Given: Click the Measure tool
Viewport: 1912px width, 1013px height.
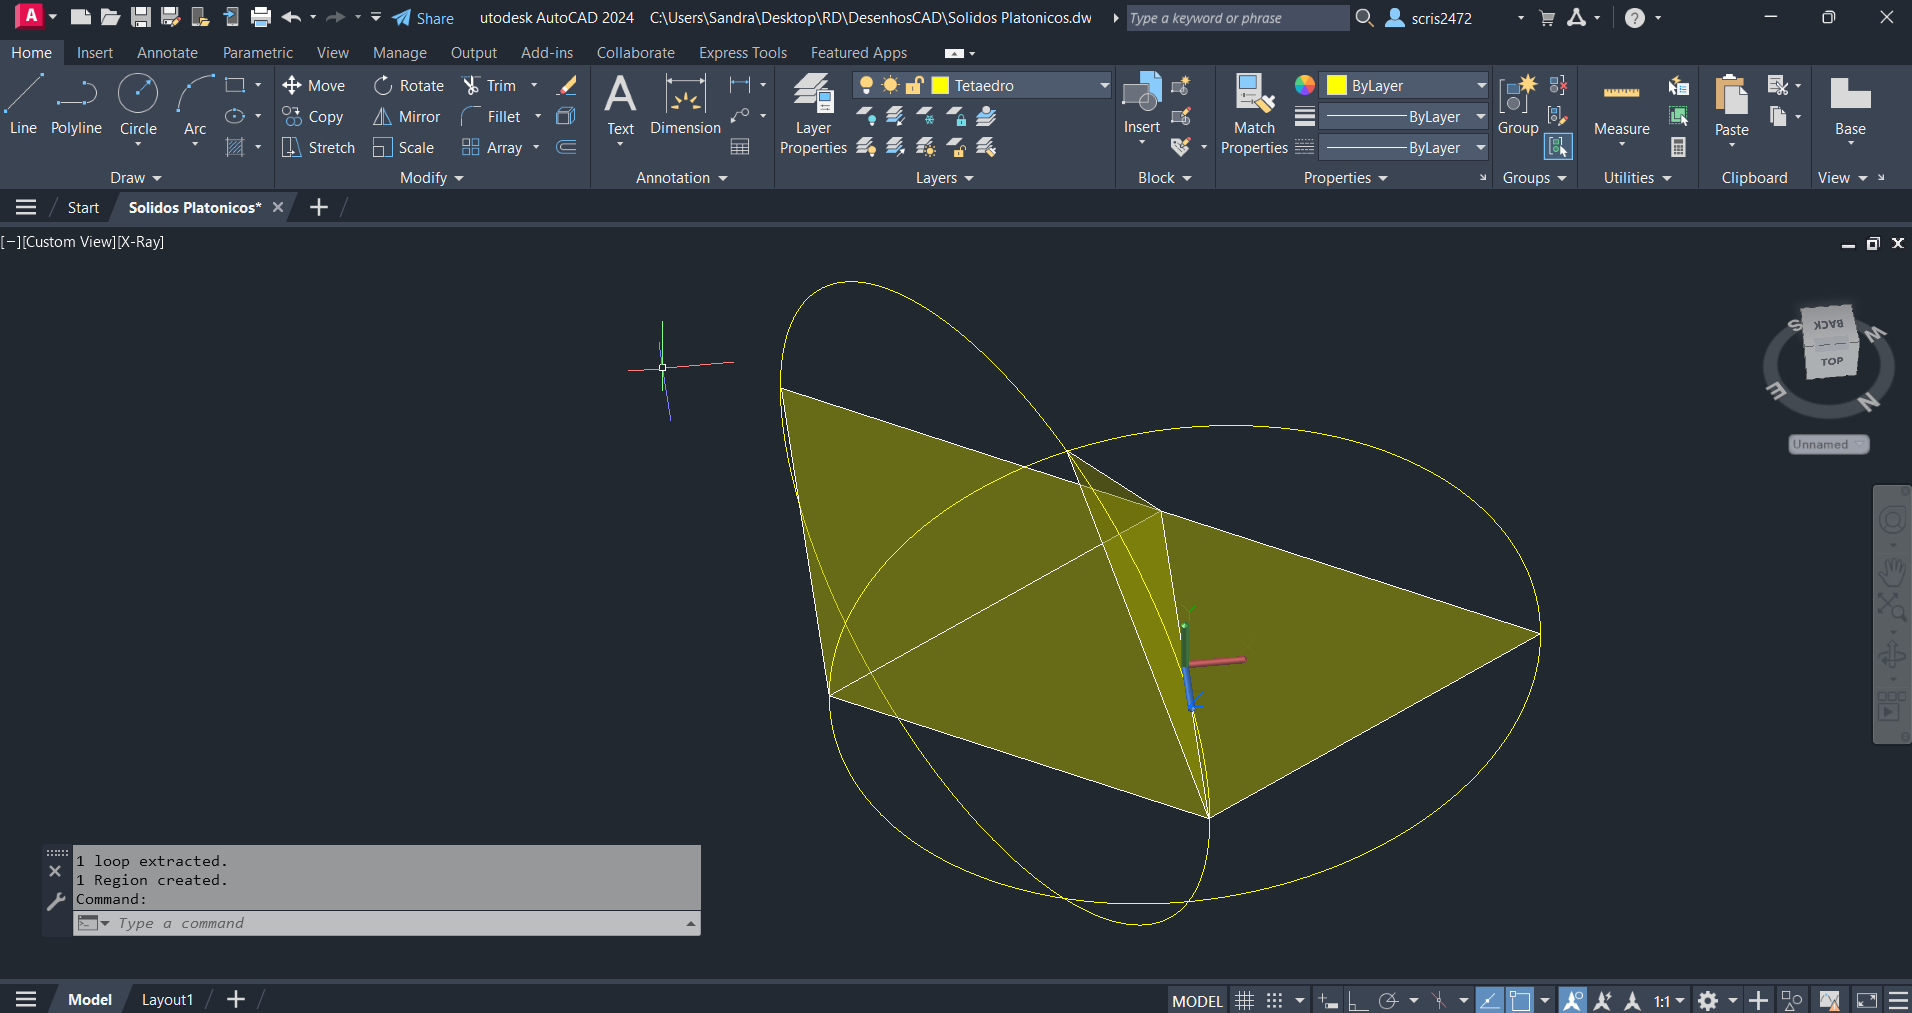Looking at the screenshot, I should (x=1621, y=106).
